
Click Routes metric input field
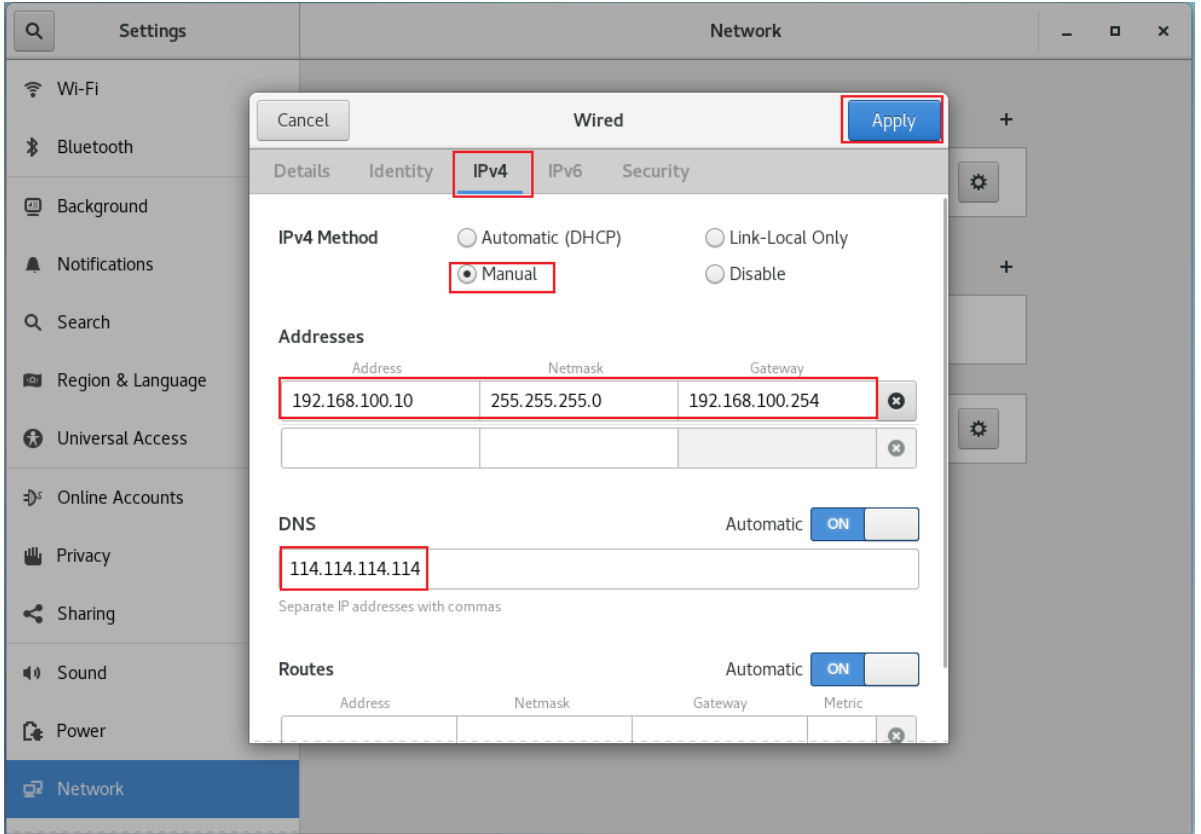[842, 730]
